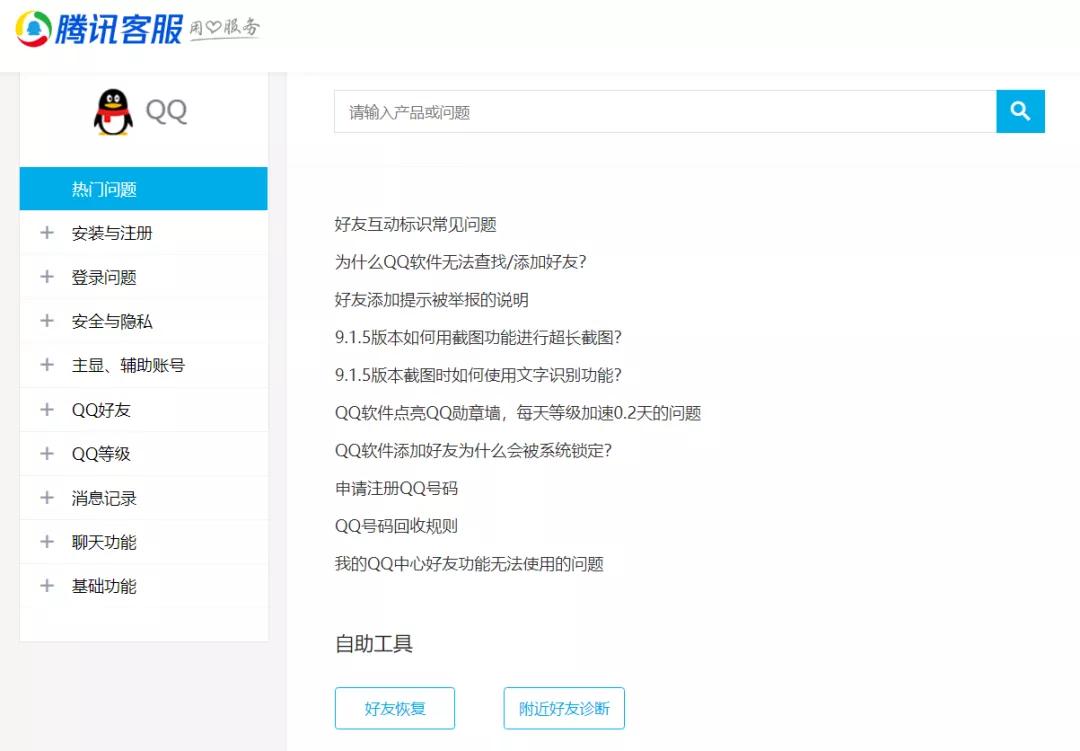Click the magnifier search icon
The image size is (1080, 751).
point(1020,111)
